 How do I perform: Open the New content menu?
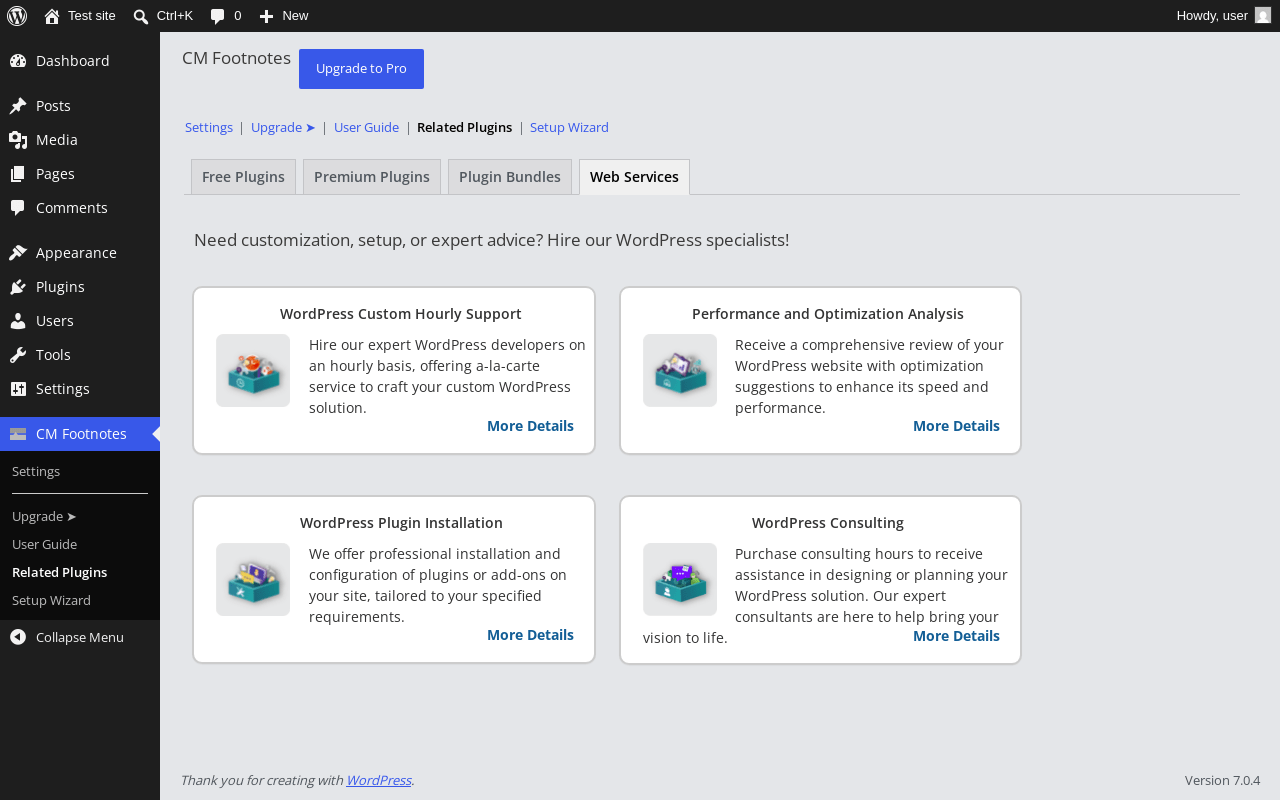[x=283, y=16]
